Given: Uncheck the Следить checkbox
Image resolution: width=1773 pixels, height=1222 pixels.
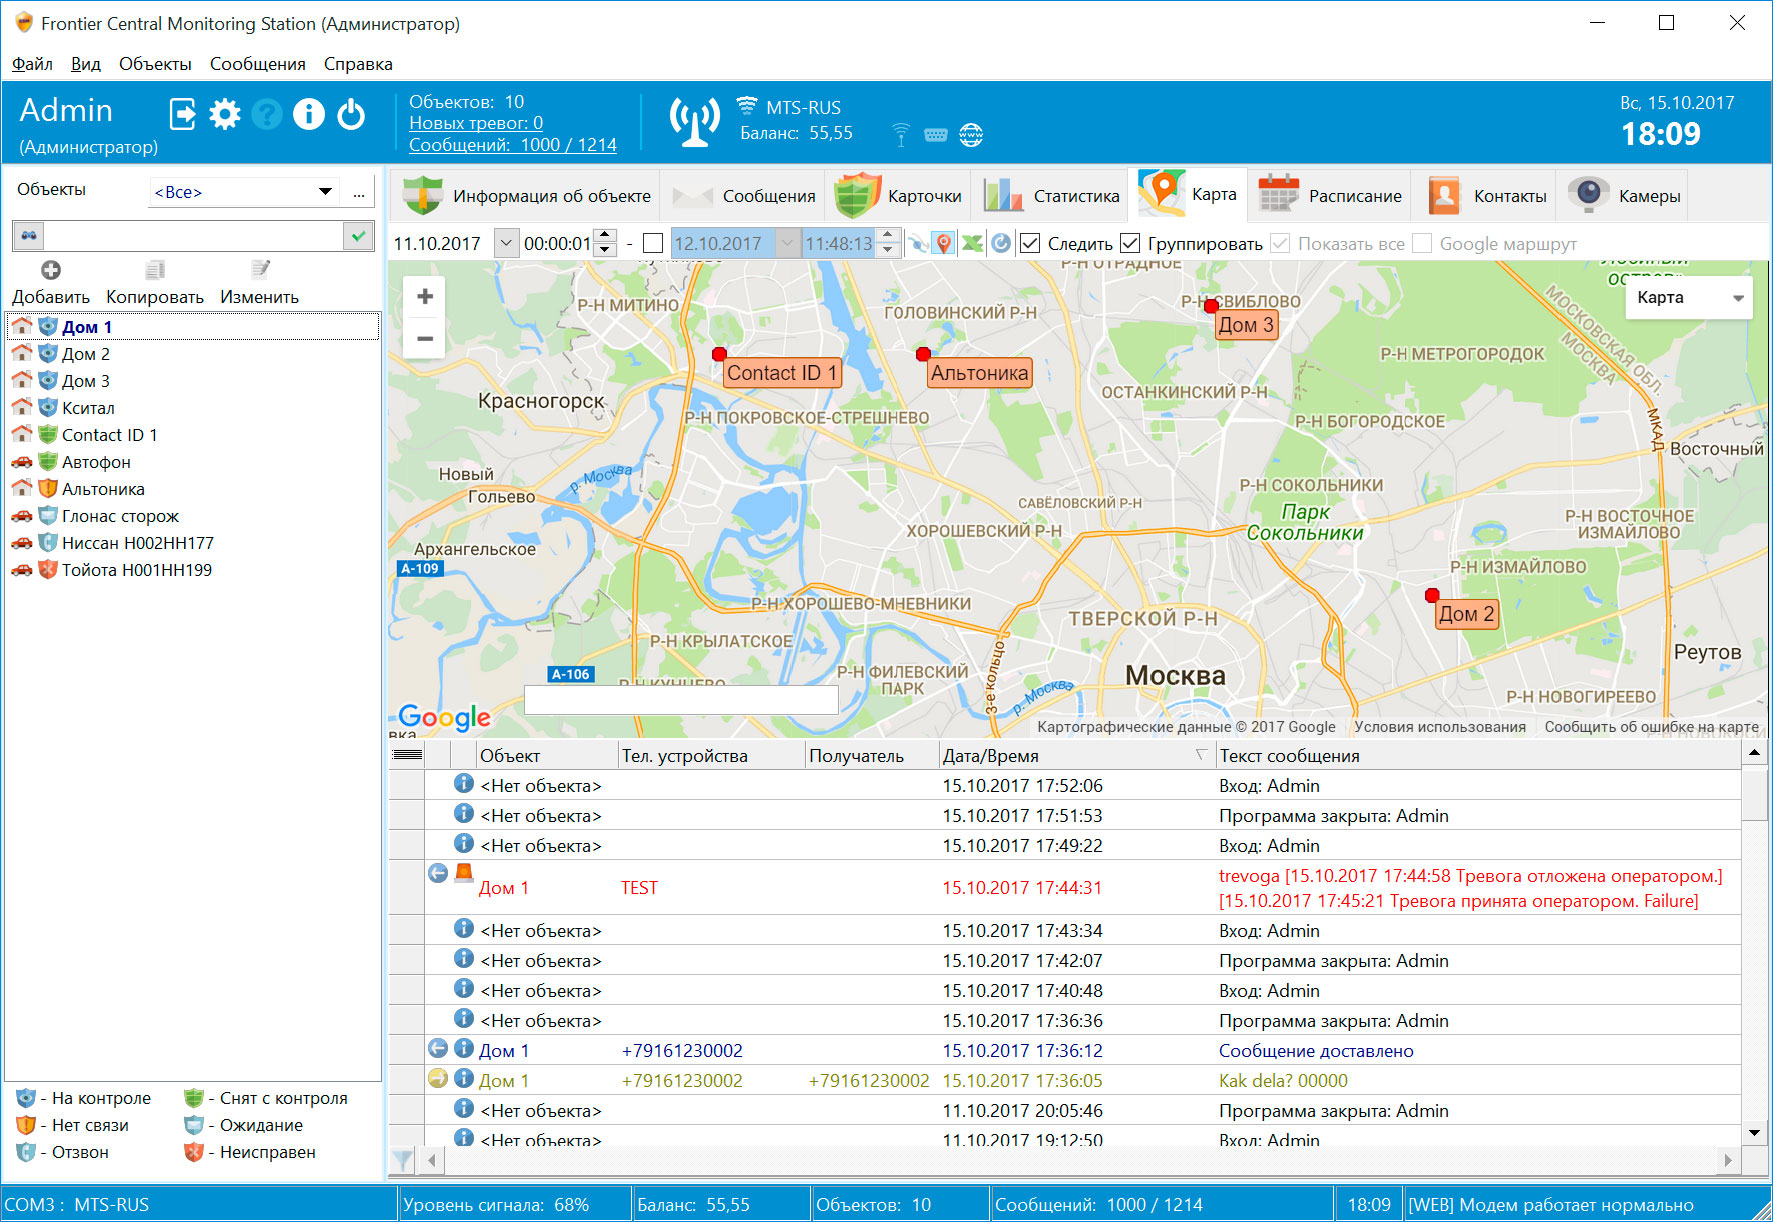Looking at the screenshot, I should [x=1030, y=243].
